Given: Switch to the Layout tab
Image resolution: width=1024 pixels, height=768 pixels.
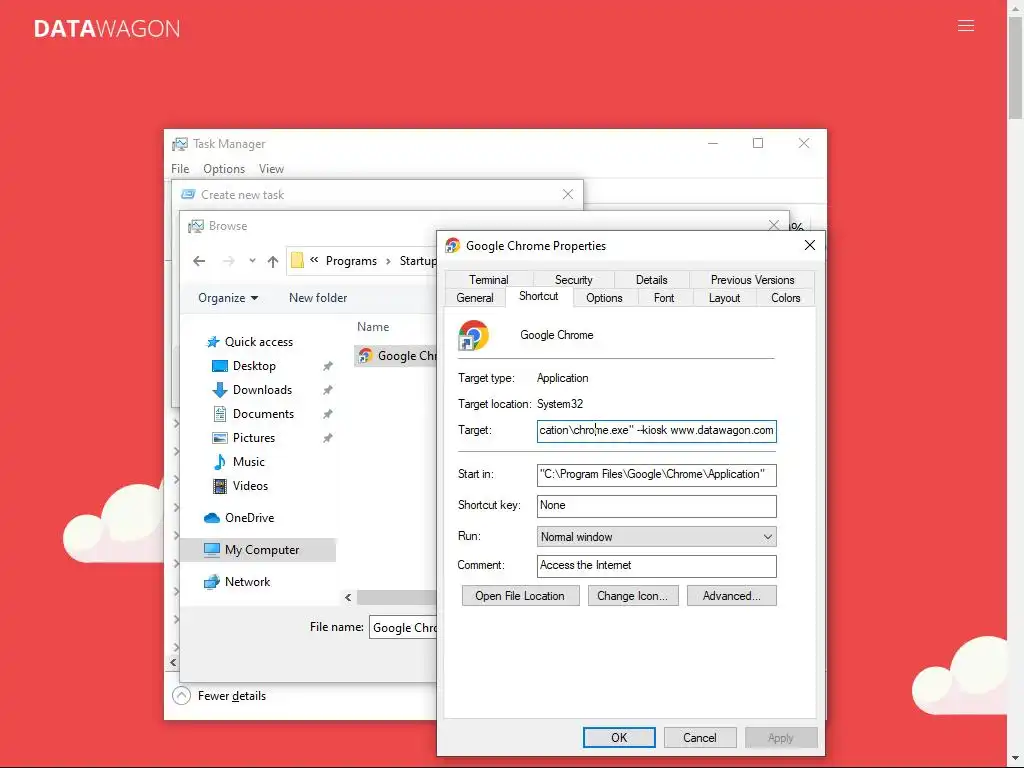Looking at the screenshot, I should (724, 298).
